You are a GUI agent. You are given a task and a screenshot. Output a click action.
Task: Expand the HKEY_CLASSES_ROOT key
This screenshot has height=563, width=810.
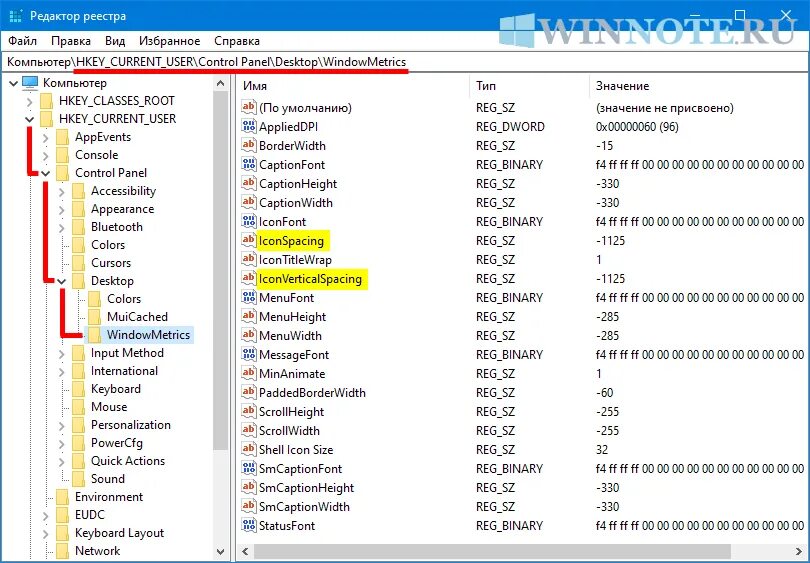tap(29, 101)
